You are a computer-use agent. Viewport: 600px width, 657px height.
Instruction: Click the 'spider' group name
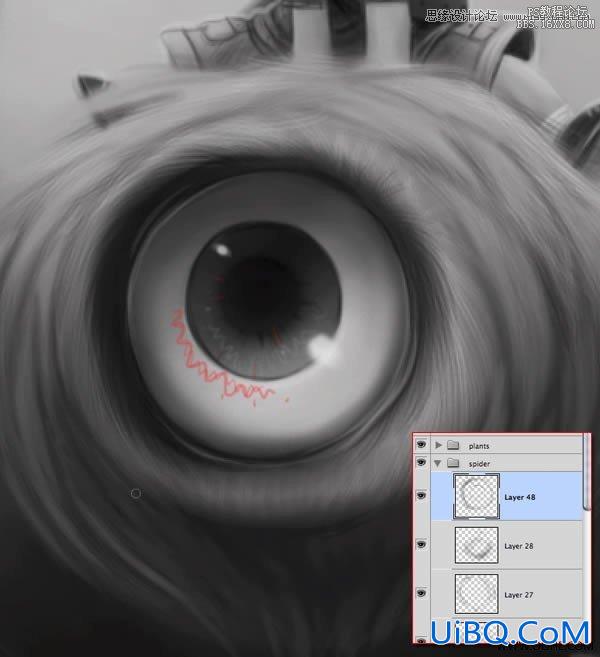[479, 464]
